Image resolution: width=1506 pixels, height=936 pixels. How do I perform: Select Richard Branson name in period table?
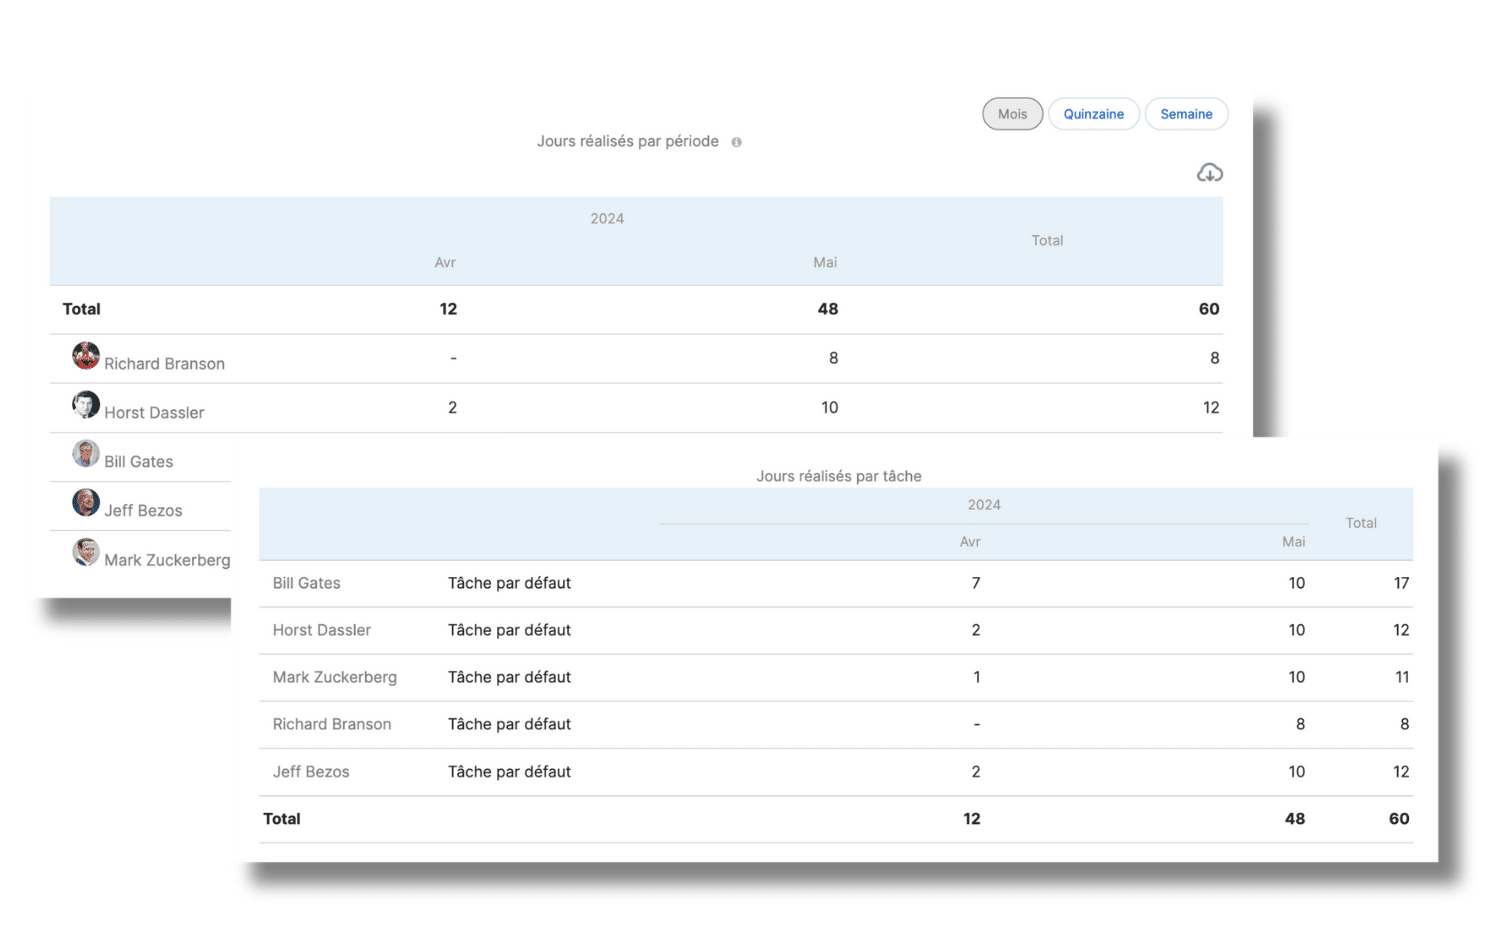coord(165,364)
